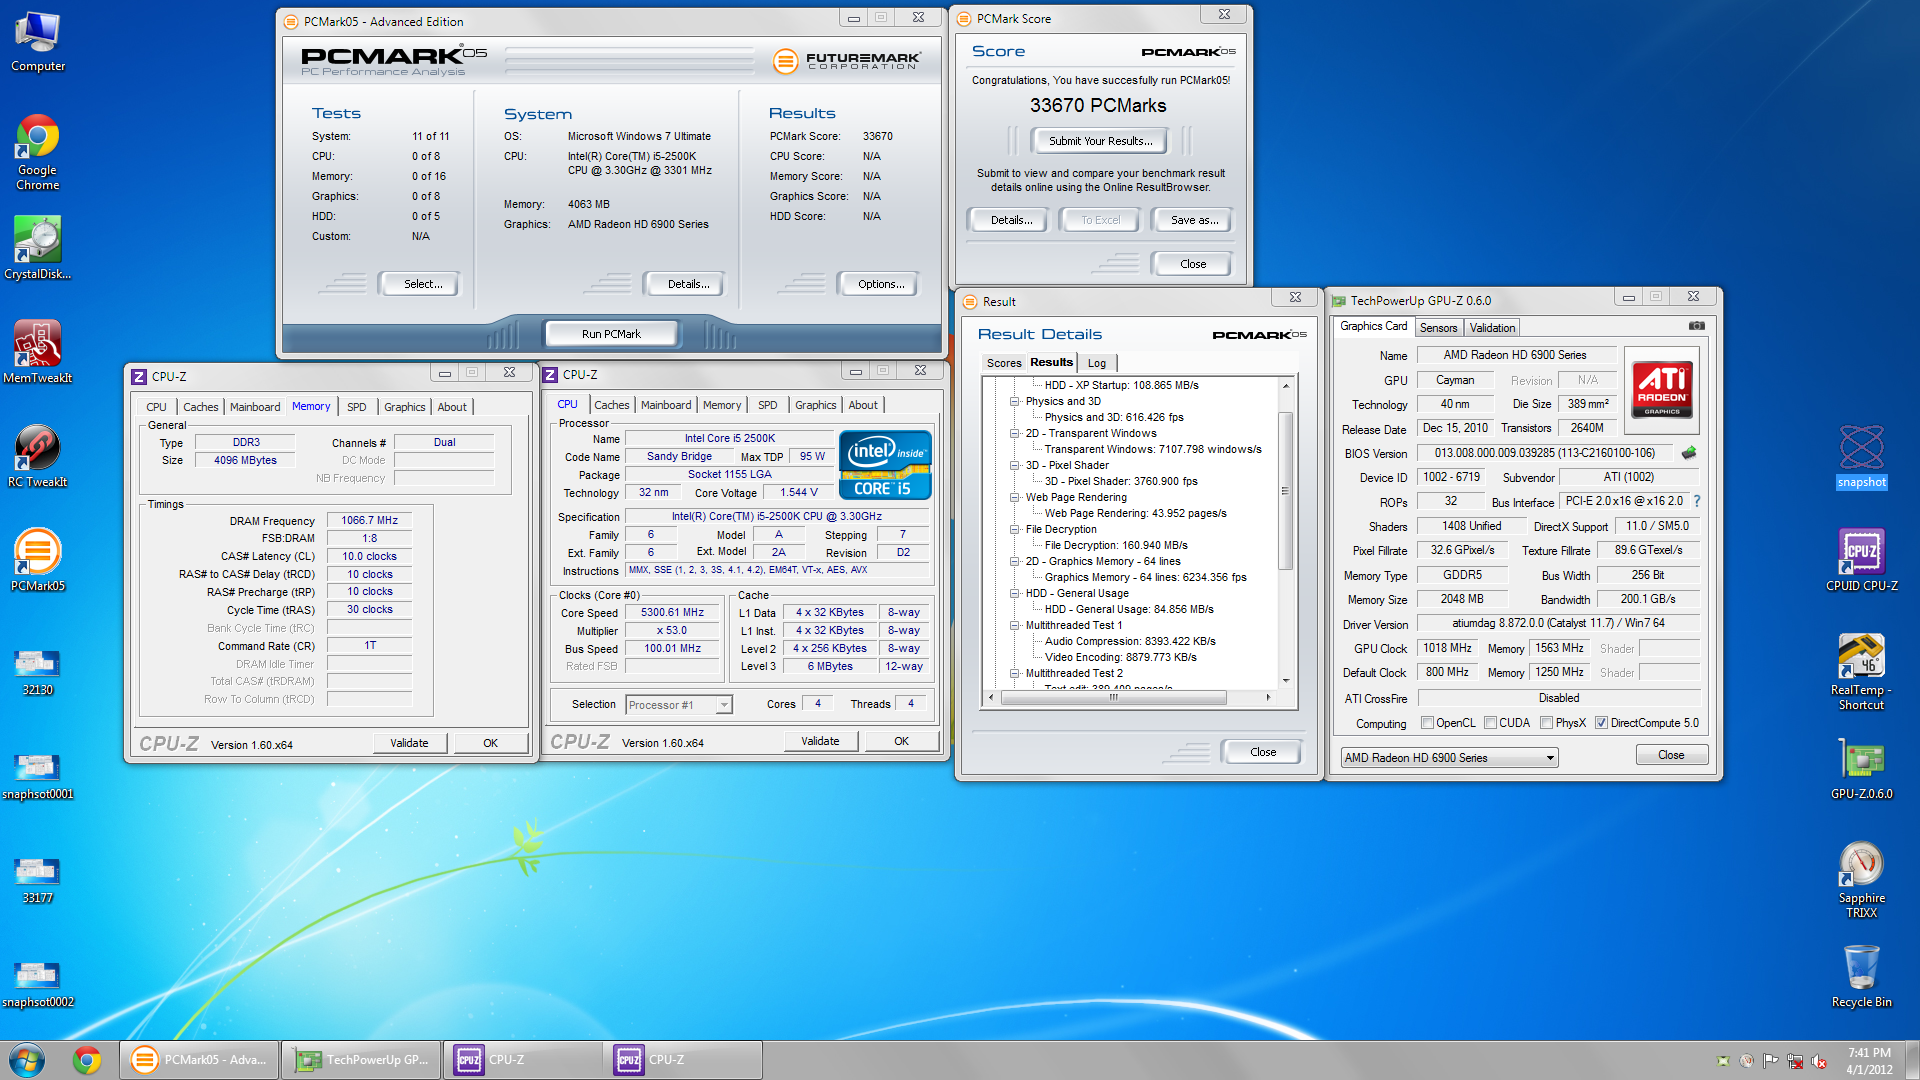Viewport: 1920px width, 1080px height.
Task: Collapse Multithreaded Test 1 node
Action: pyautogui.click(x=1014, y=625)
